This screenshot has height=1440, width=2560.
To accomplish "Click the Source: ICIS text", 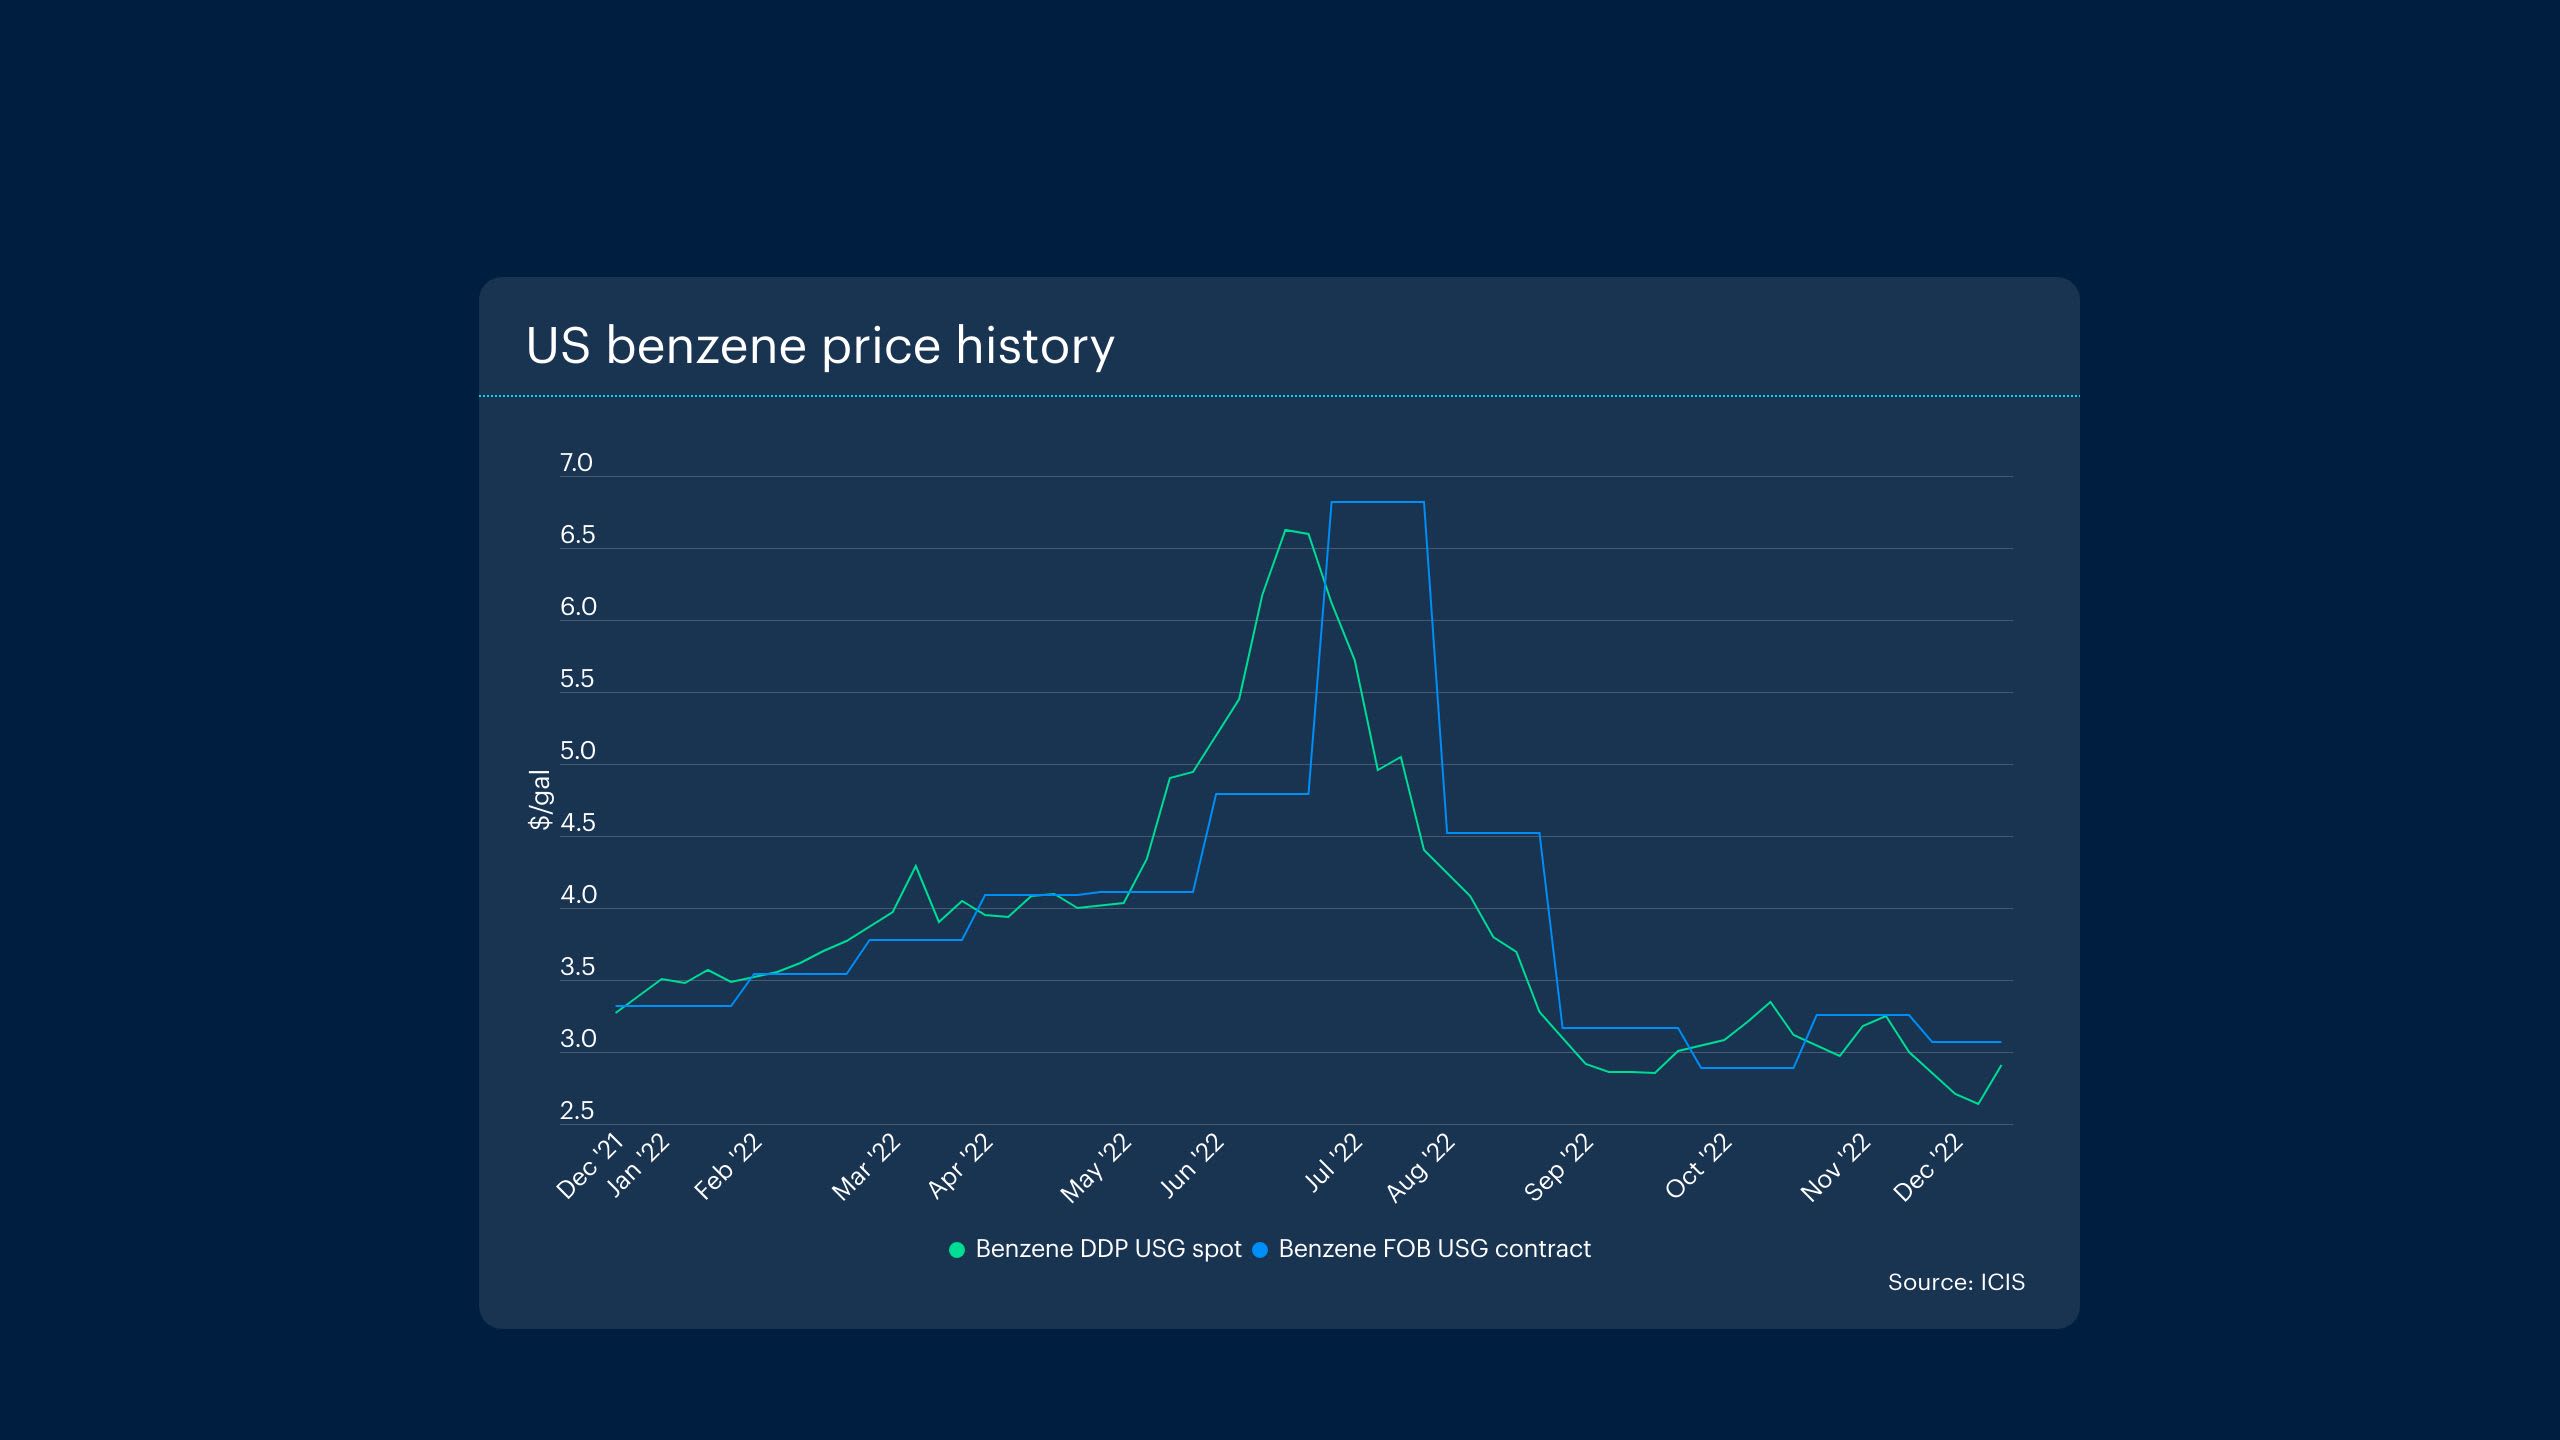I will point(1955,1282).
